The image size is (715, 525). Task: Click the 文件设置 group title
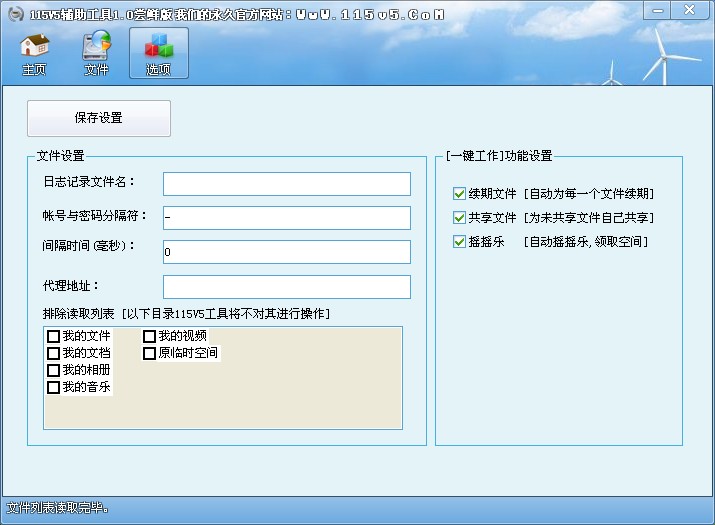61,156
